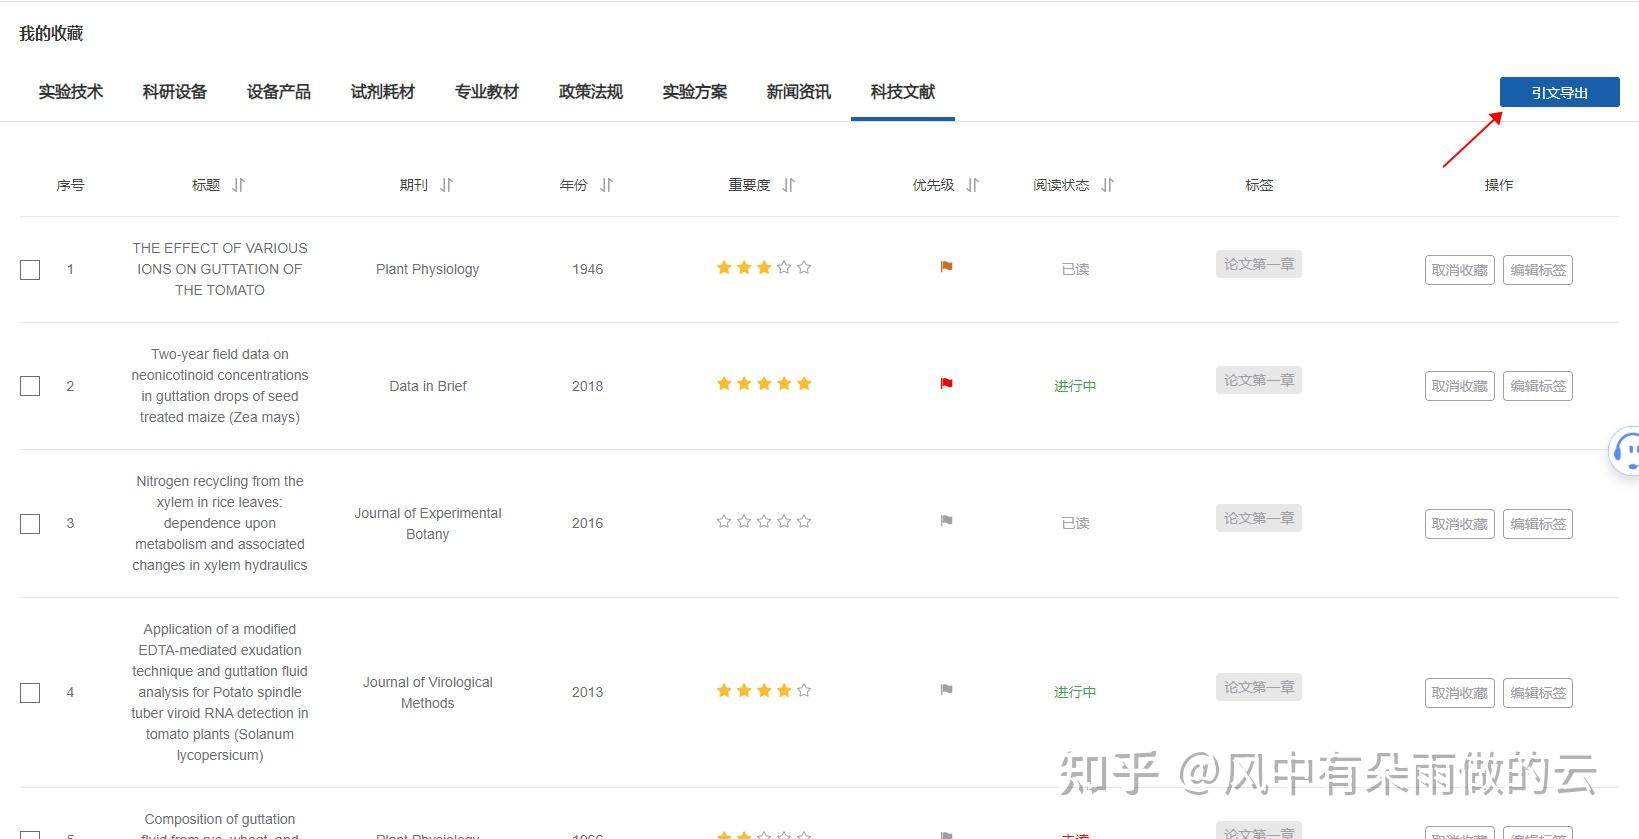Open the title "Application of a modified EDTA-mediated exudation technique"

[220, 692]
